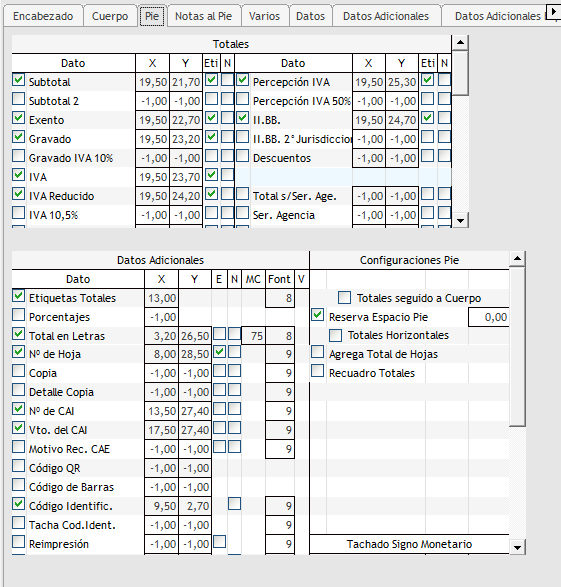This screenshot has height=587, width=561.
Task: Click the Totales scrollbar down arrow
Action: click(460, 220)
